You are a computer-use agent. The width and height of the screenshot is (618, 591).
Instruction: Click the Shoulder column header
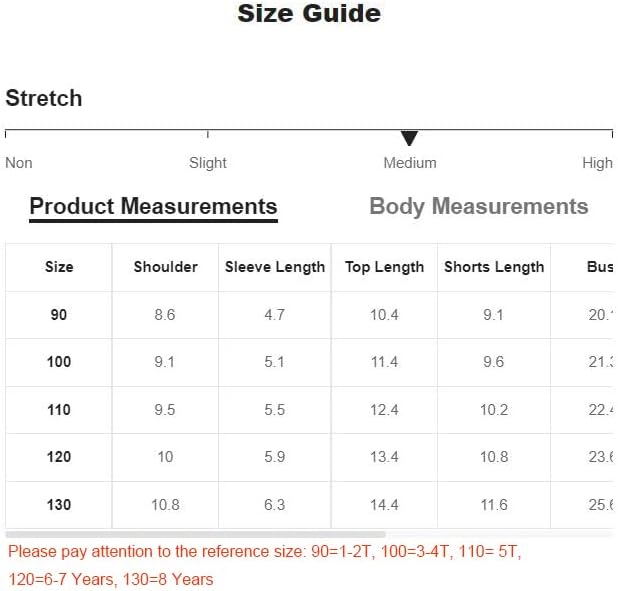166,267
